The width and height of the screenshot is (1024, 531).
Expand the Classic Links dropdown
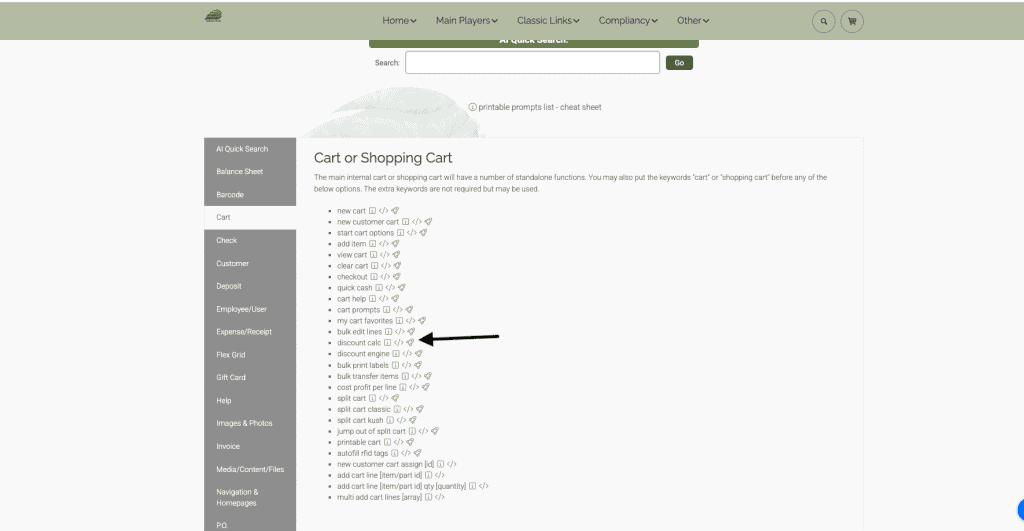pyautogui.click(x=547, y=21)
